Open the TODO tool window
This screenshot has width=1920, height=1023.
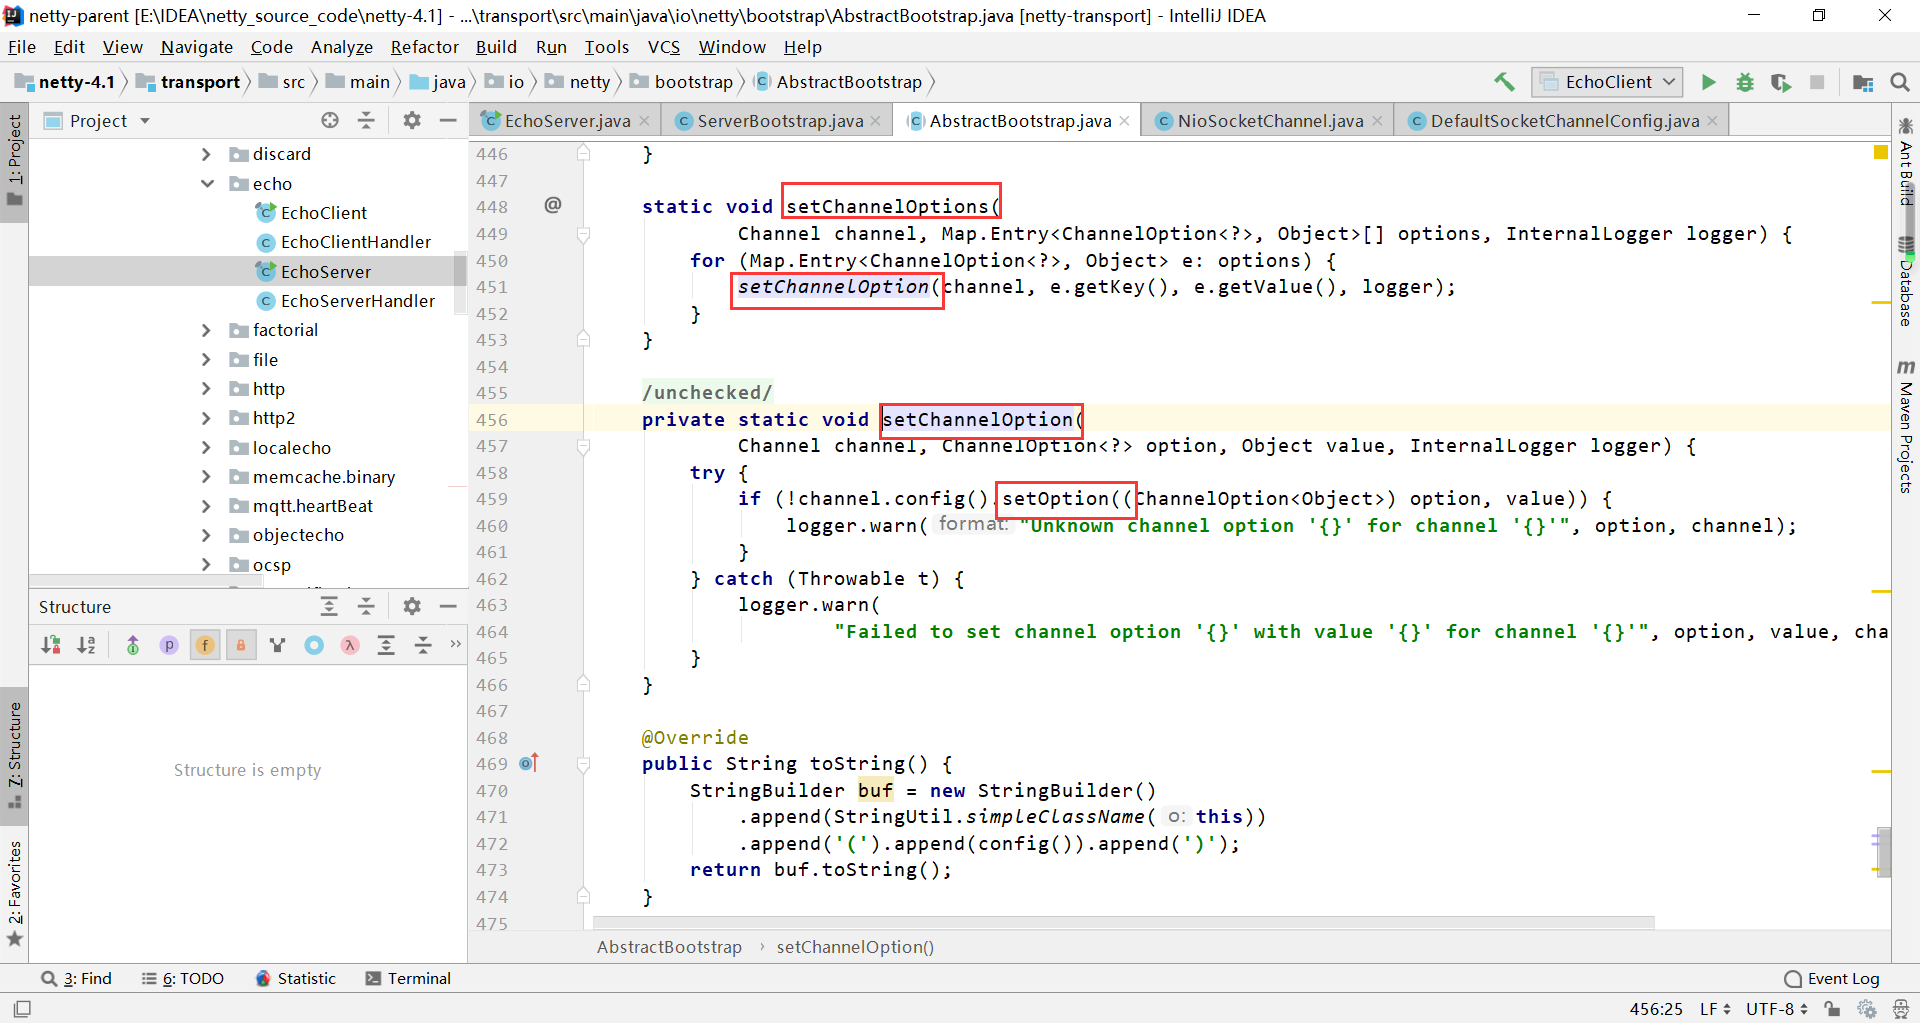[x=183, y=978]
